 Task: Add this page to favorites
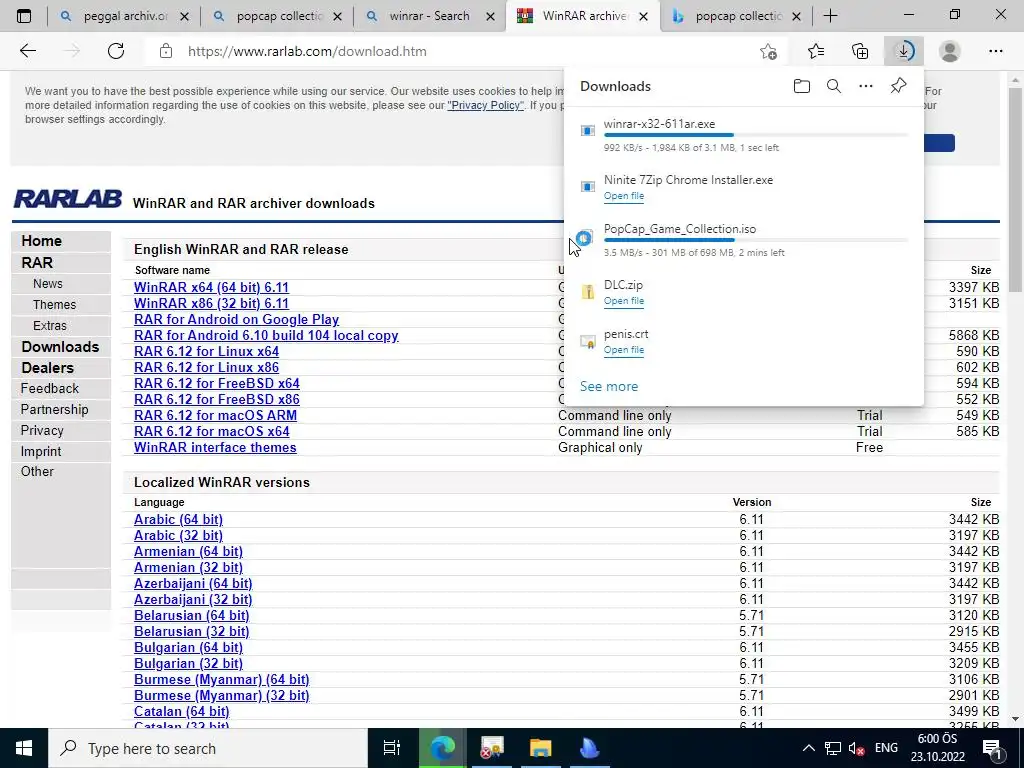coord(769,51)
